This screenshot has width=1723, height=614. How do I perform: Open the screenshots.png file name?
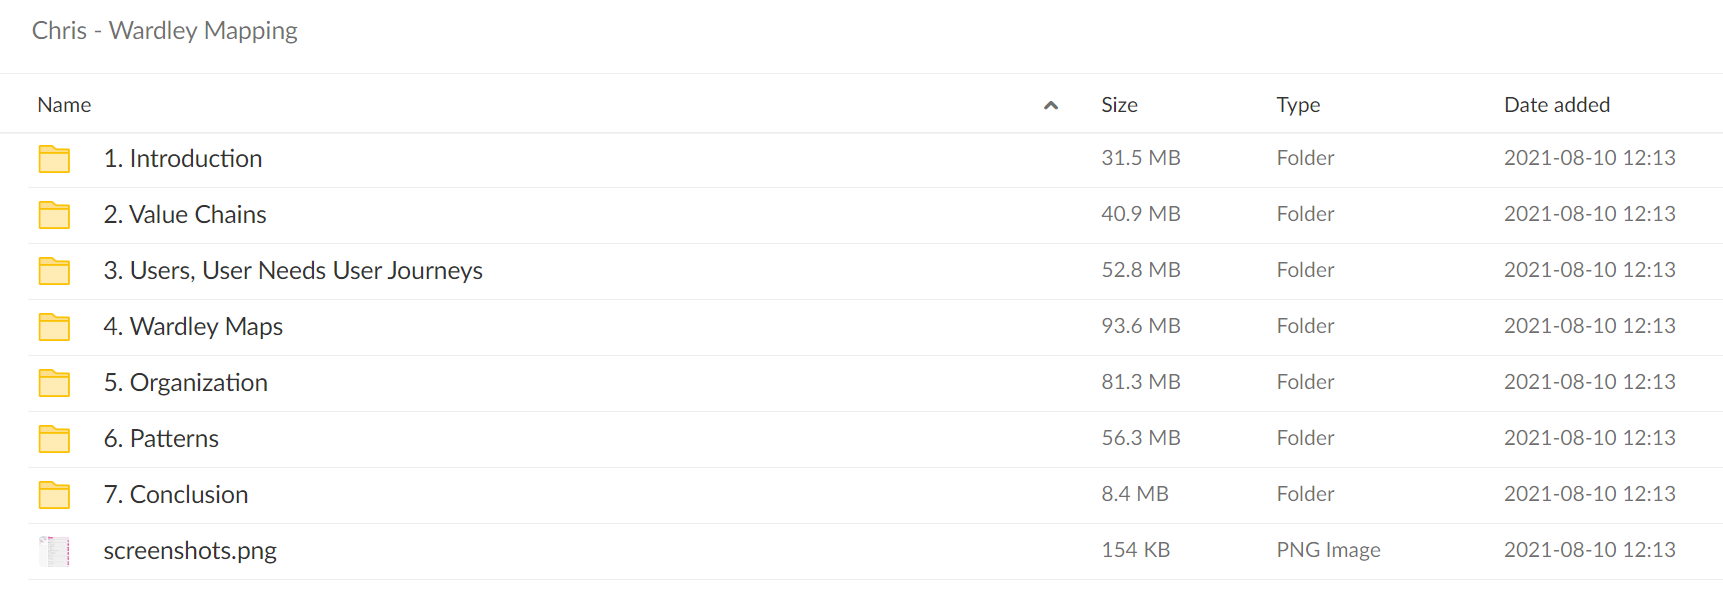pyautogui.click(x=190, y=551)
